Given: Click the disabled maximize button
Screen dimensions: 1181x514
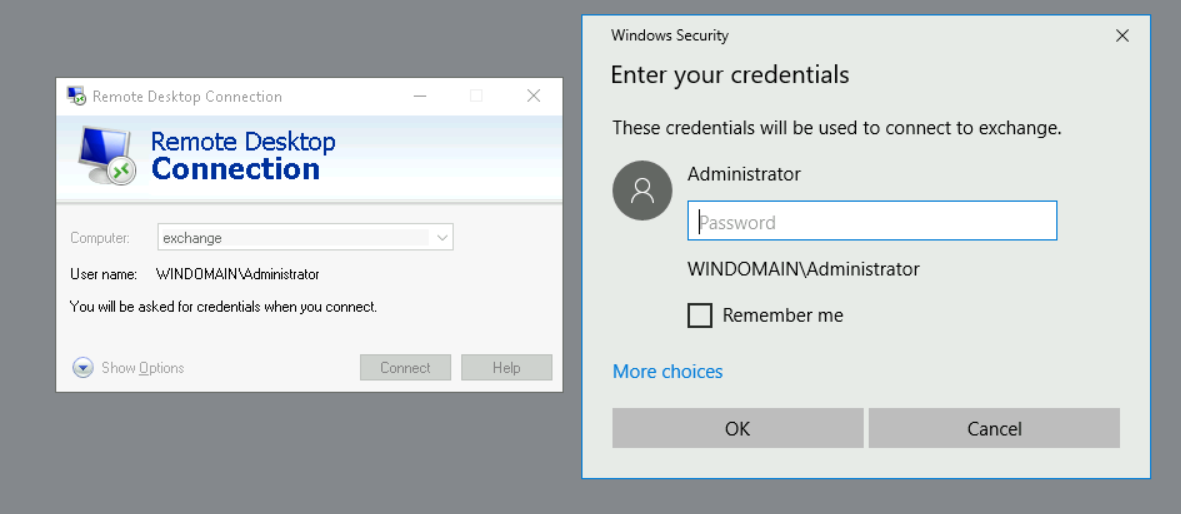Looking at the screenshot, I should (x=476, y=96).
